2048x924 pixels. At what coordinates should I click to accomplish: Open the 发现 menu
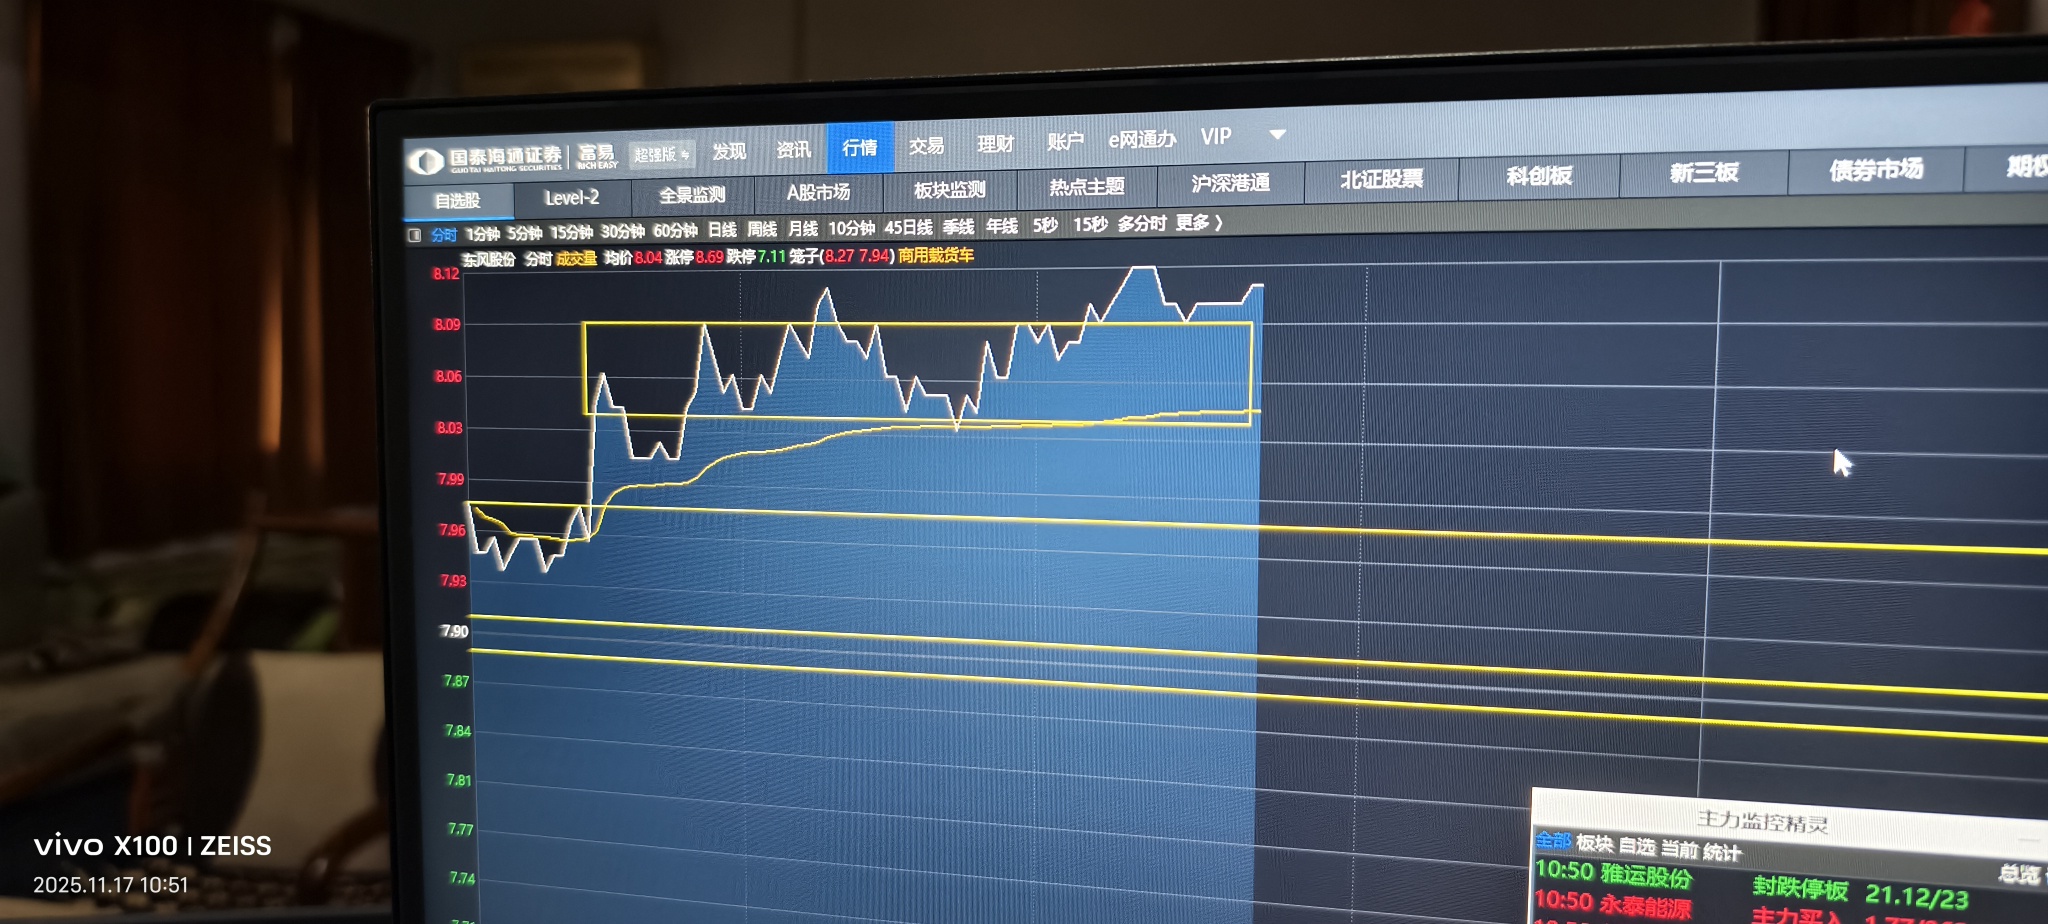(x=729, y=151)
